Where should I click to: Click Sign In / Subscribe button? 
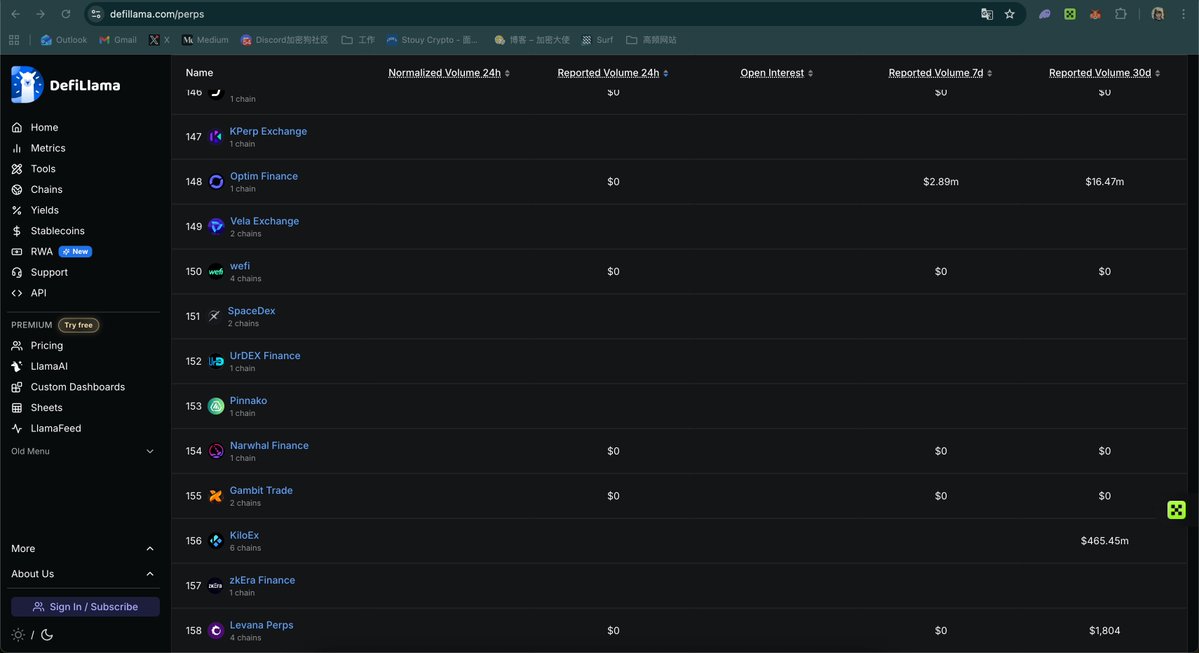pos(85,607)
